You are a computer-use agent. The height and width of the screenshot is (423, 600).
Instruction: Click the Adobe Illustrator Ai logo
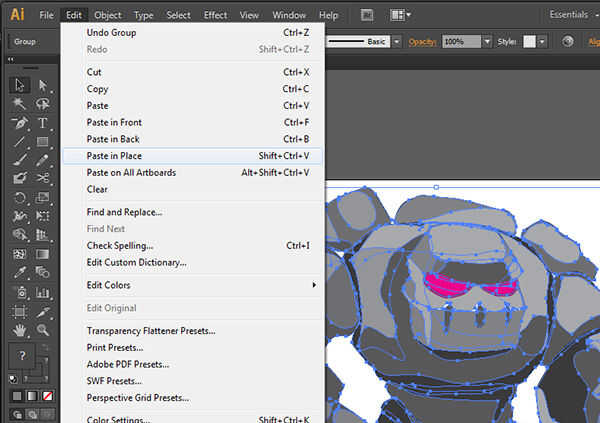coord(17,15)
